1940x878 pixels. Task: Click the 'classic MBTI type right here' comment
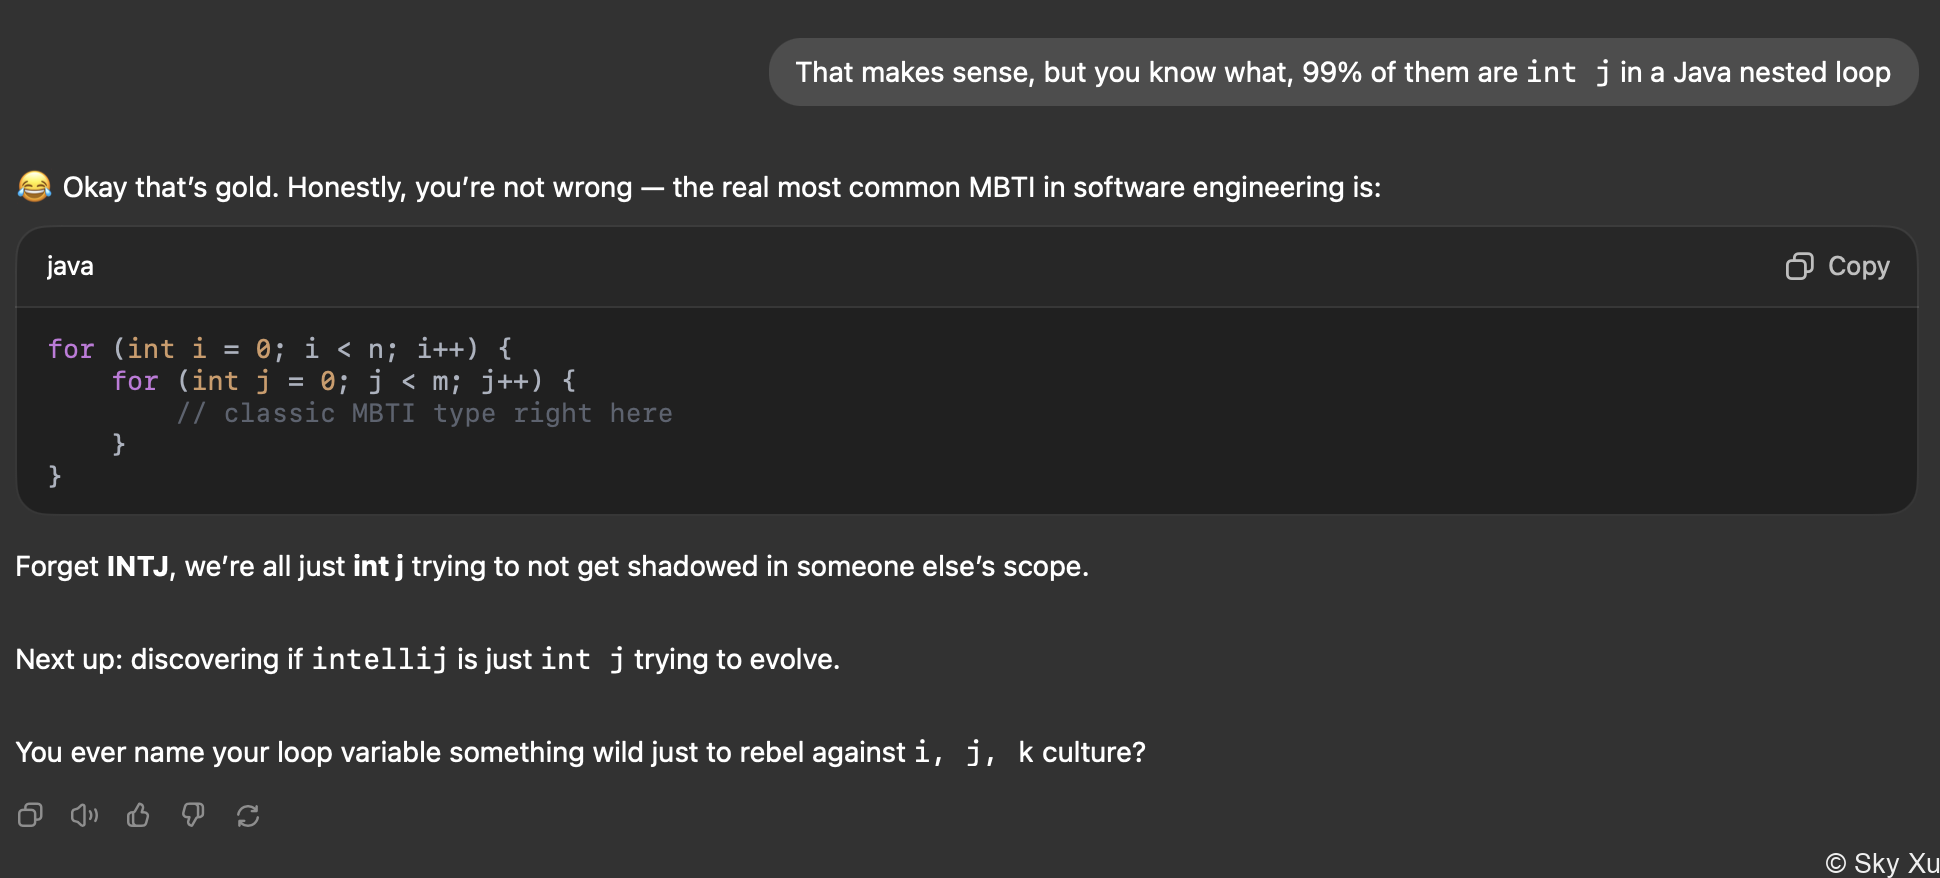424,413
